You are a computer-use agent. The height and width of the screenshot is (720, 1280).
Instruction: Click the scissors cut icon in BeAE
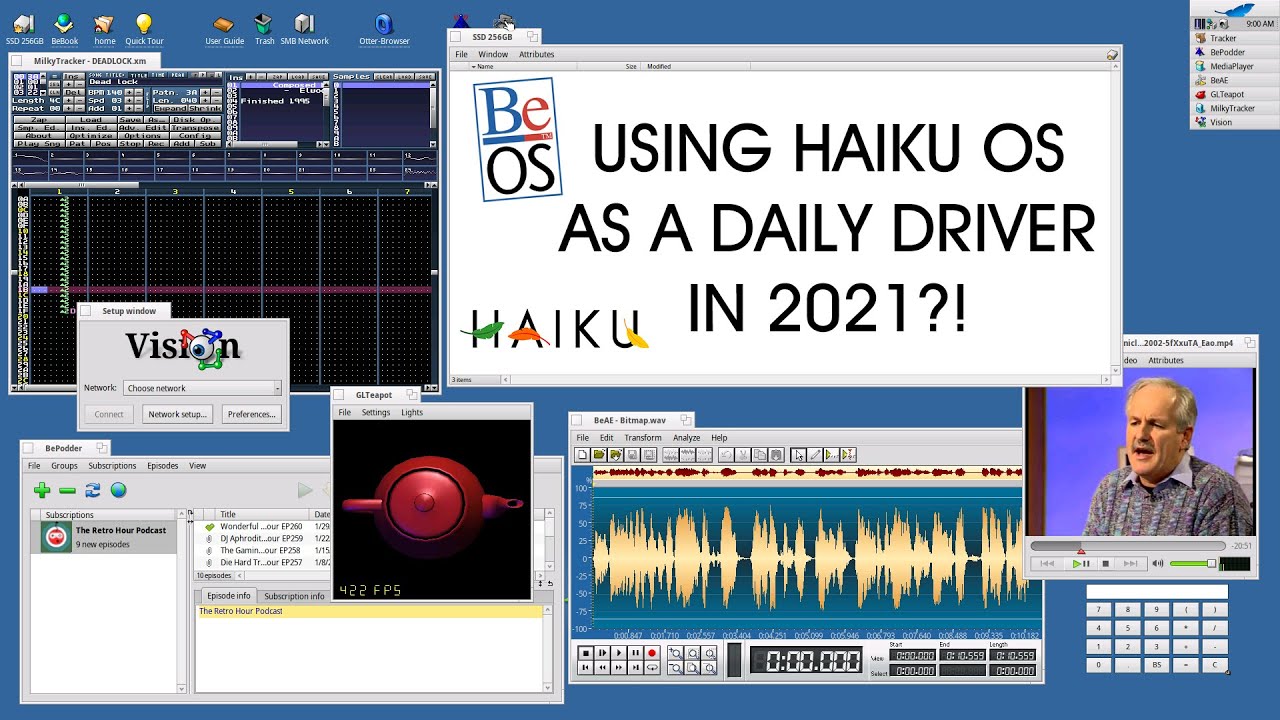(x=743, y=455)
